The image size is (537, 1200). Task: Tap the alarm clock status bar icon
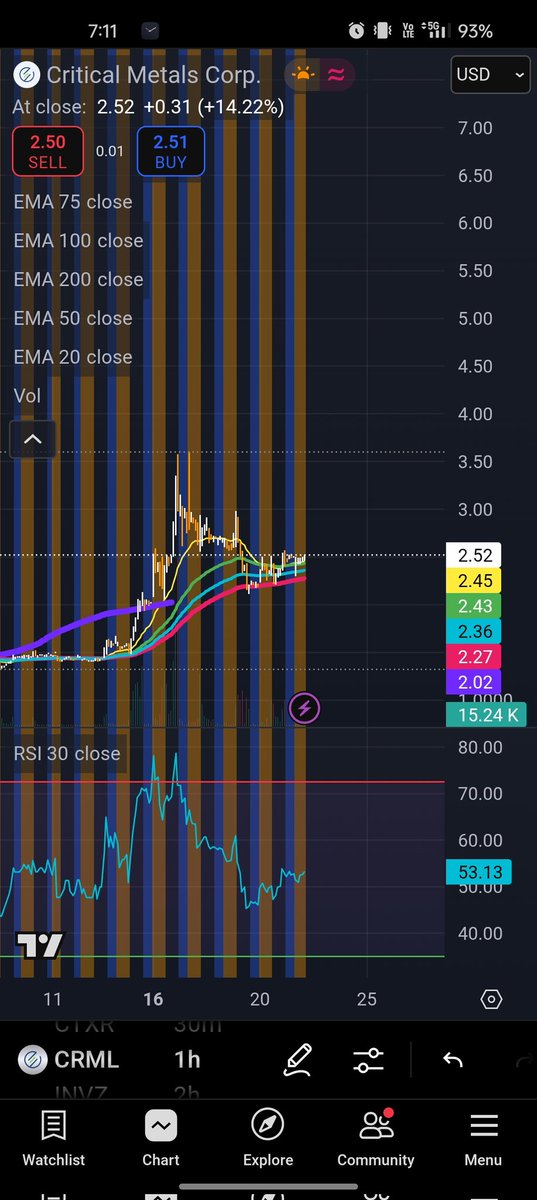356,31
